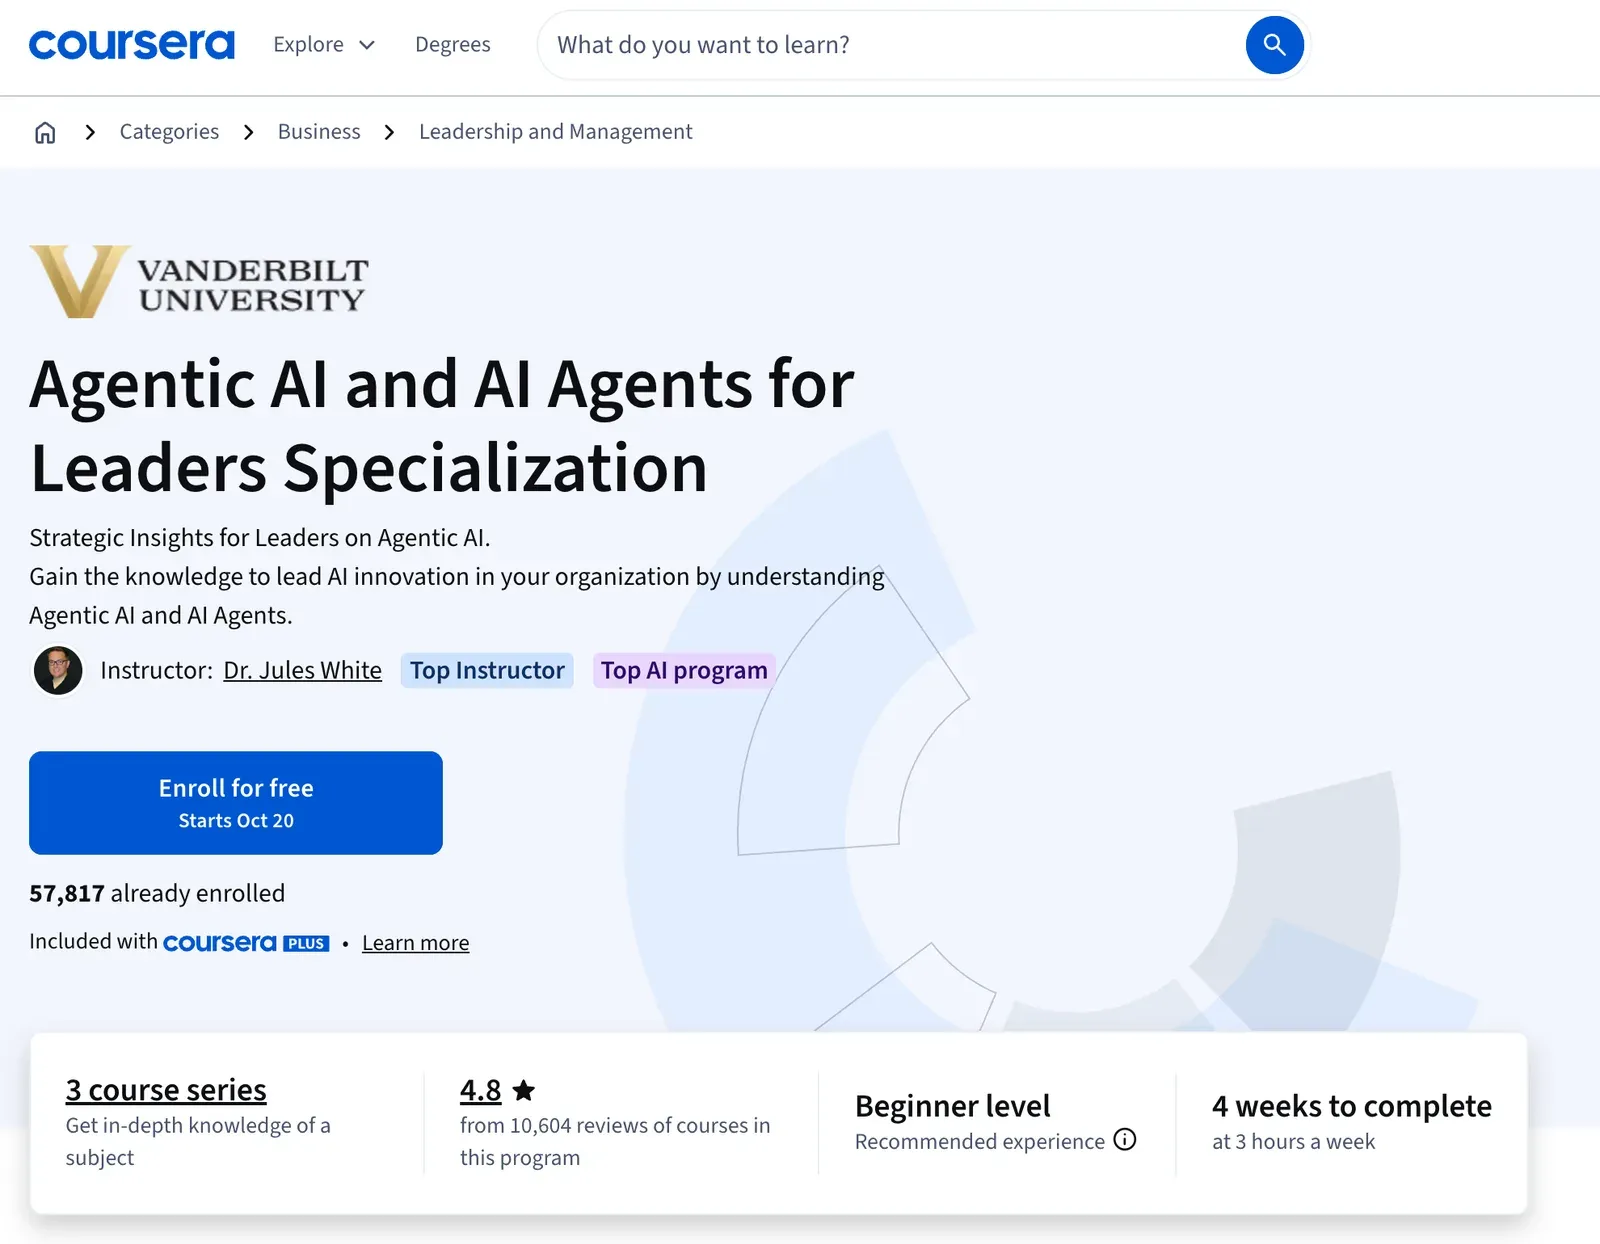Click the blue search magnifier button
1600x1244 pixels.
click(x=1274, y=45)
